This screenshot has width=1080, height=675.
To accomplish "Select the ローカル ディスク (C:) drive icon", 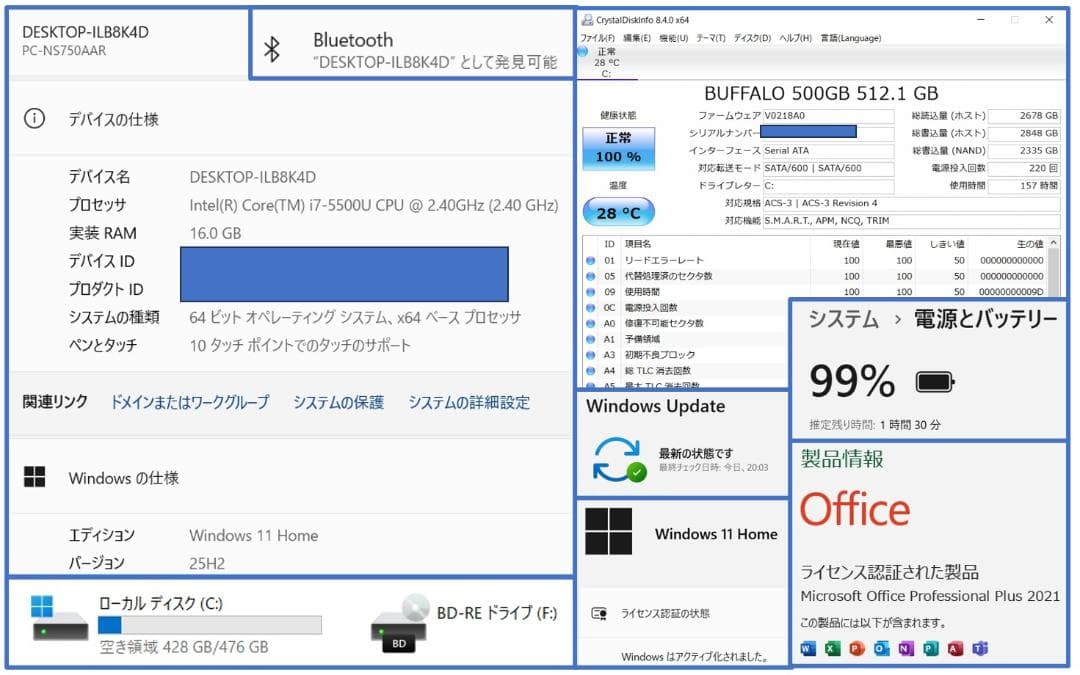I will point(59,619).
